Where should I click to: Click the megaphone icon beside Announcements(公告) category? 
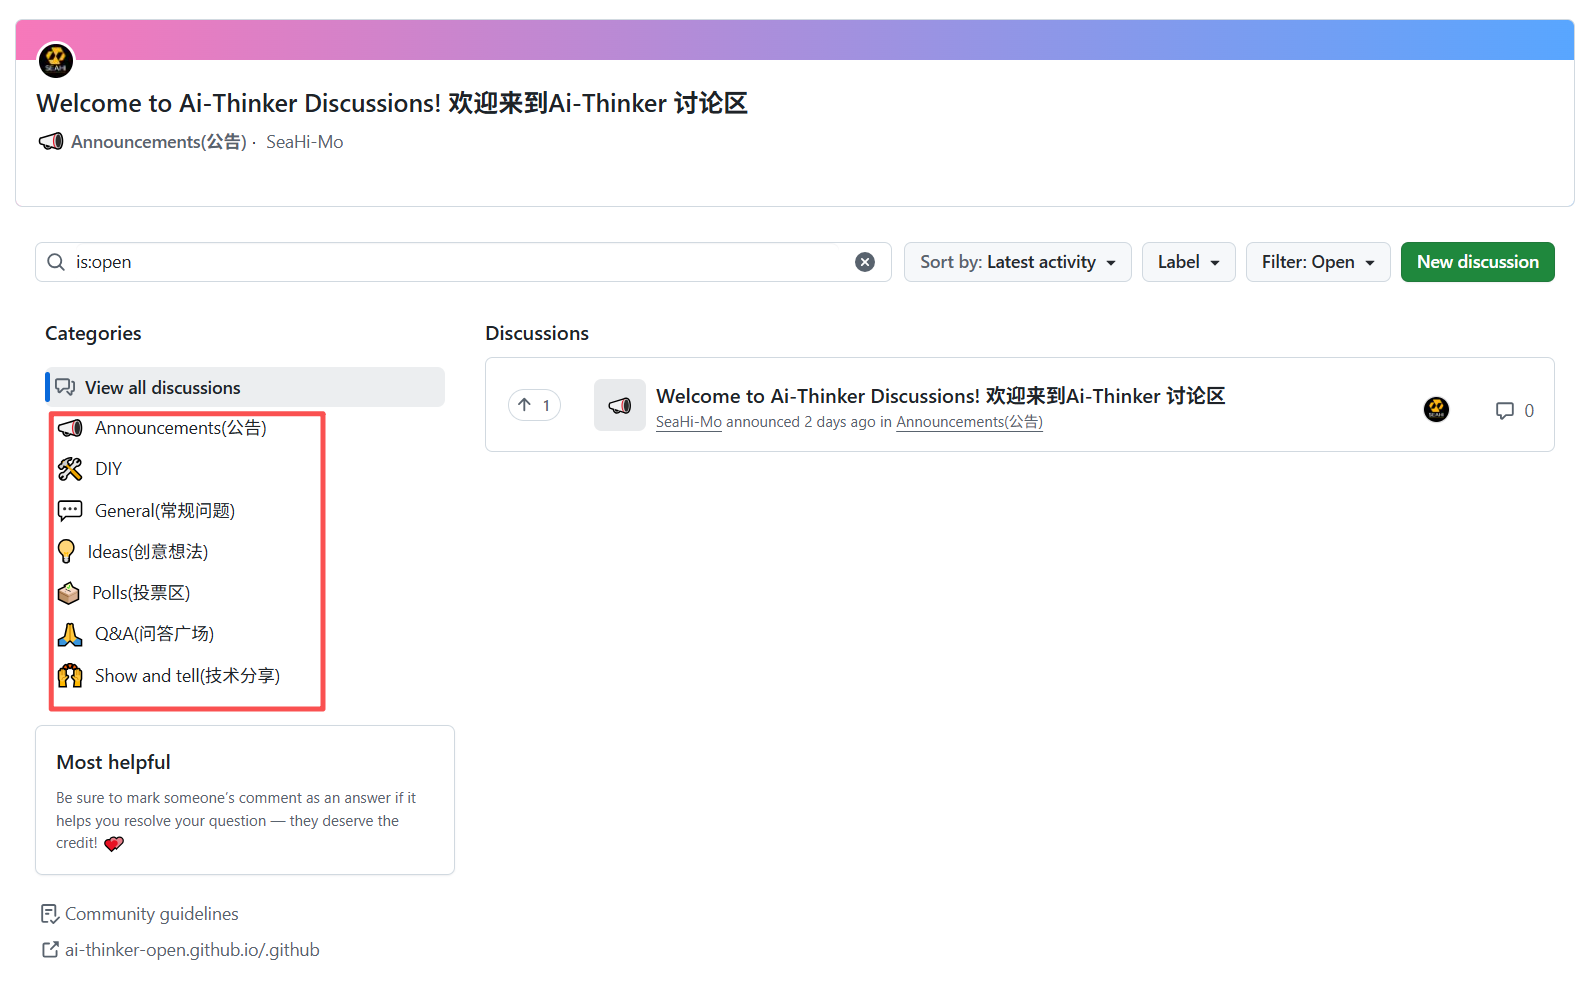70,428
